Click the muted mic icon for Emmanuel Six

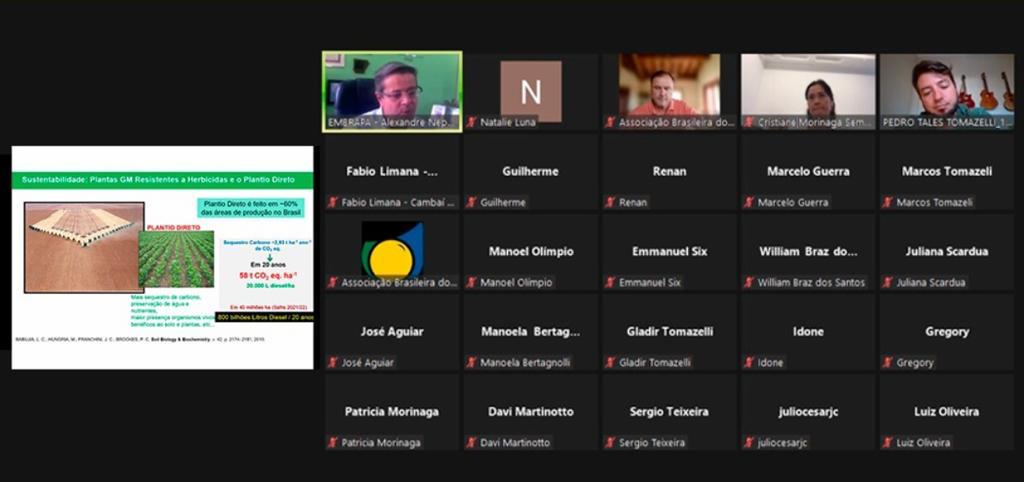(x=610, y=282)
